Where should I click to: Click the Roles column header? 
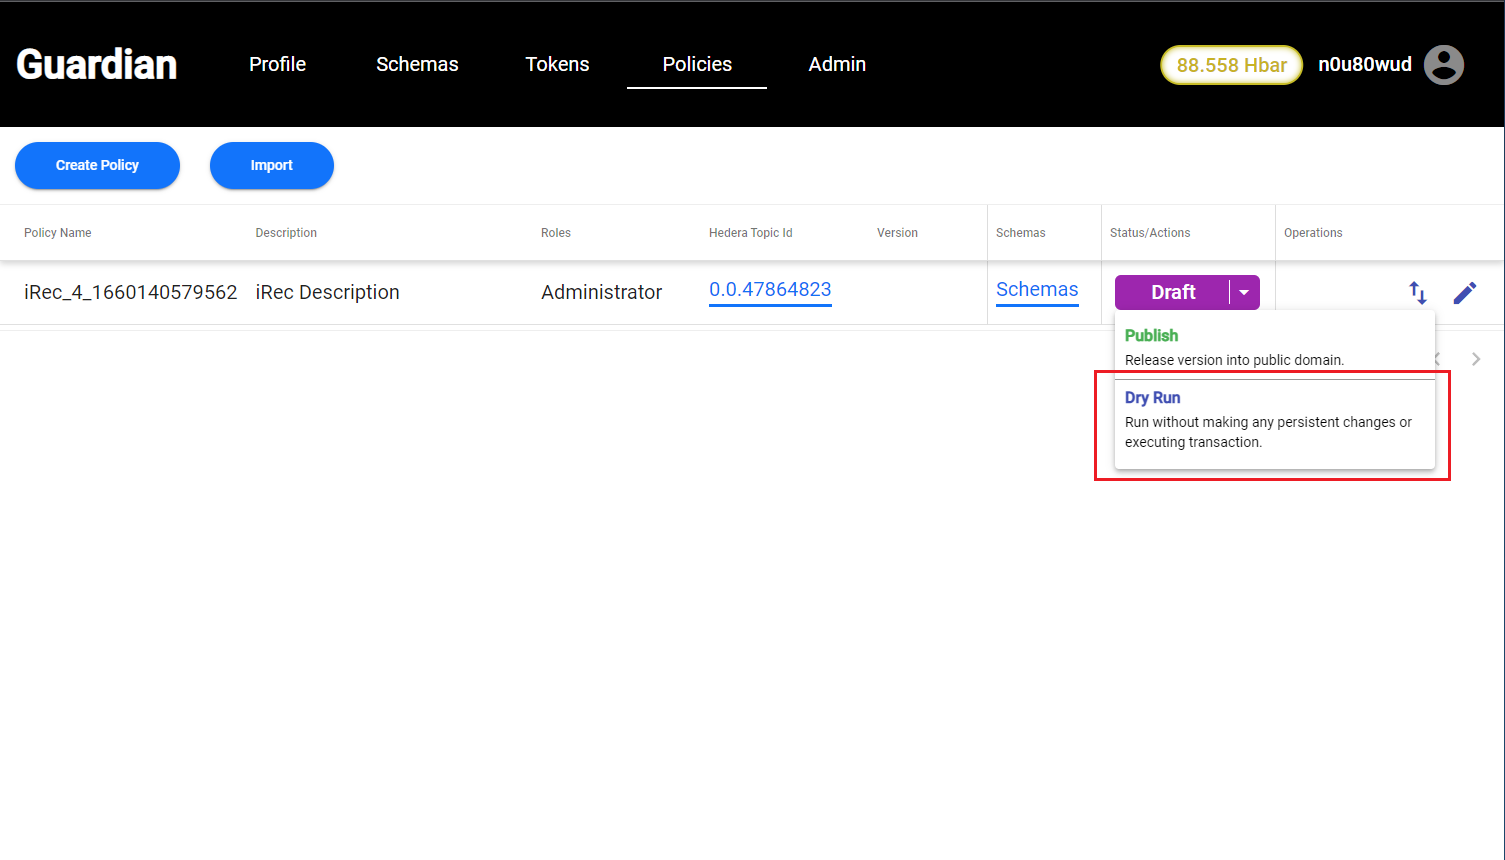pyautogui.click(x=556, y=233)
